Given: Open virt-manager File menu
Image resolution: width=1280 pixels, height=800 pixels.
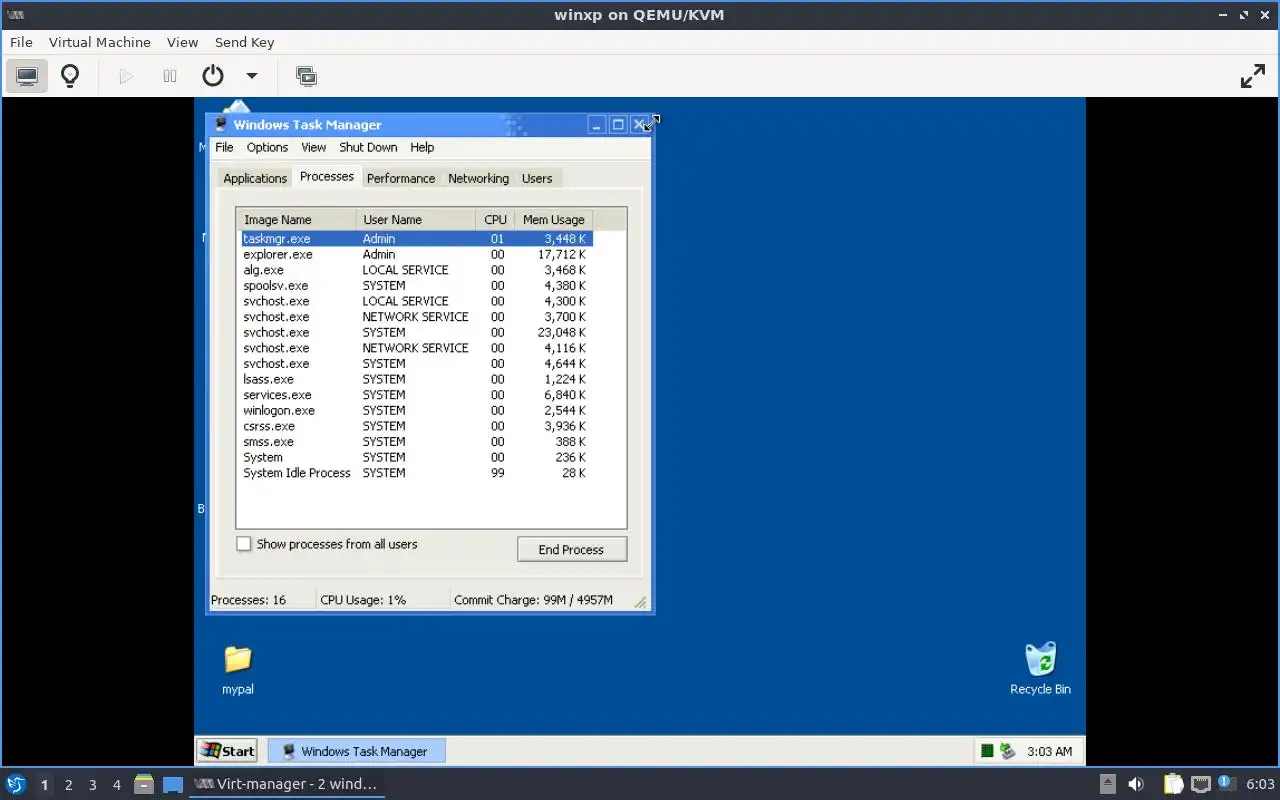Looking at the screenshot, I should [x=21, y=42].
